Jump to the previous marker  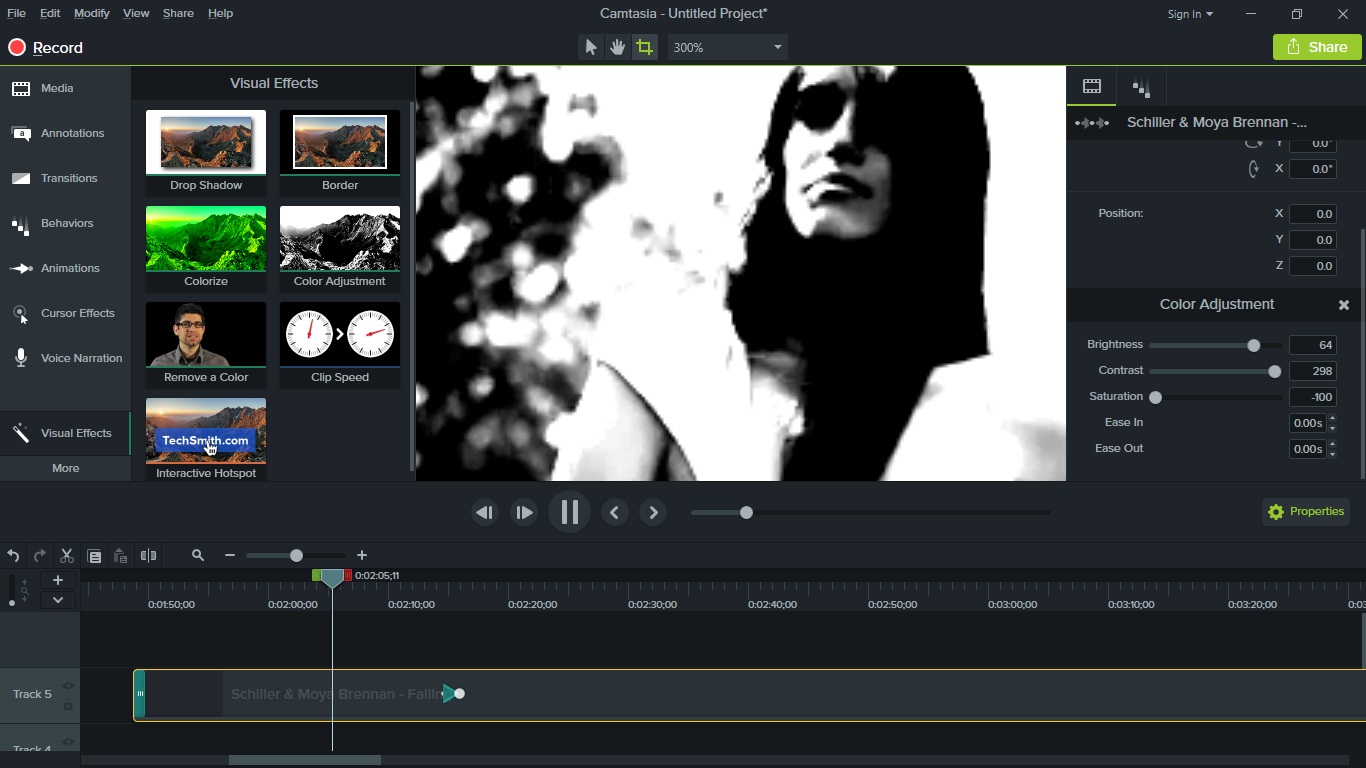pyautogui.click(x=614, y=512)
